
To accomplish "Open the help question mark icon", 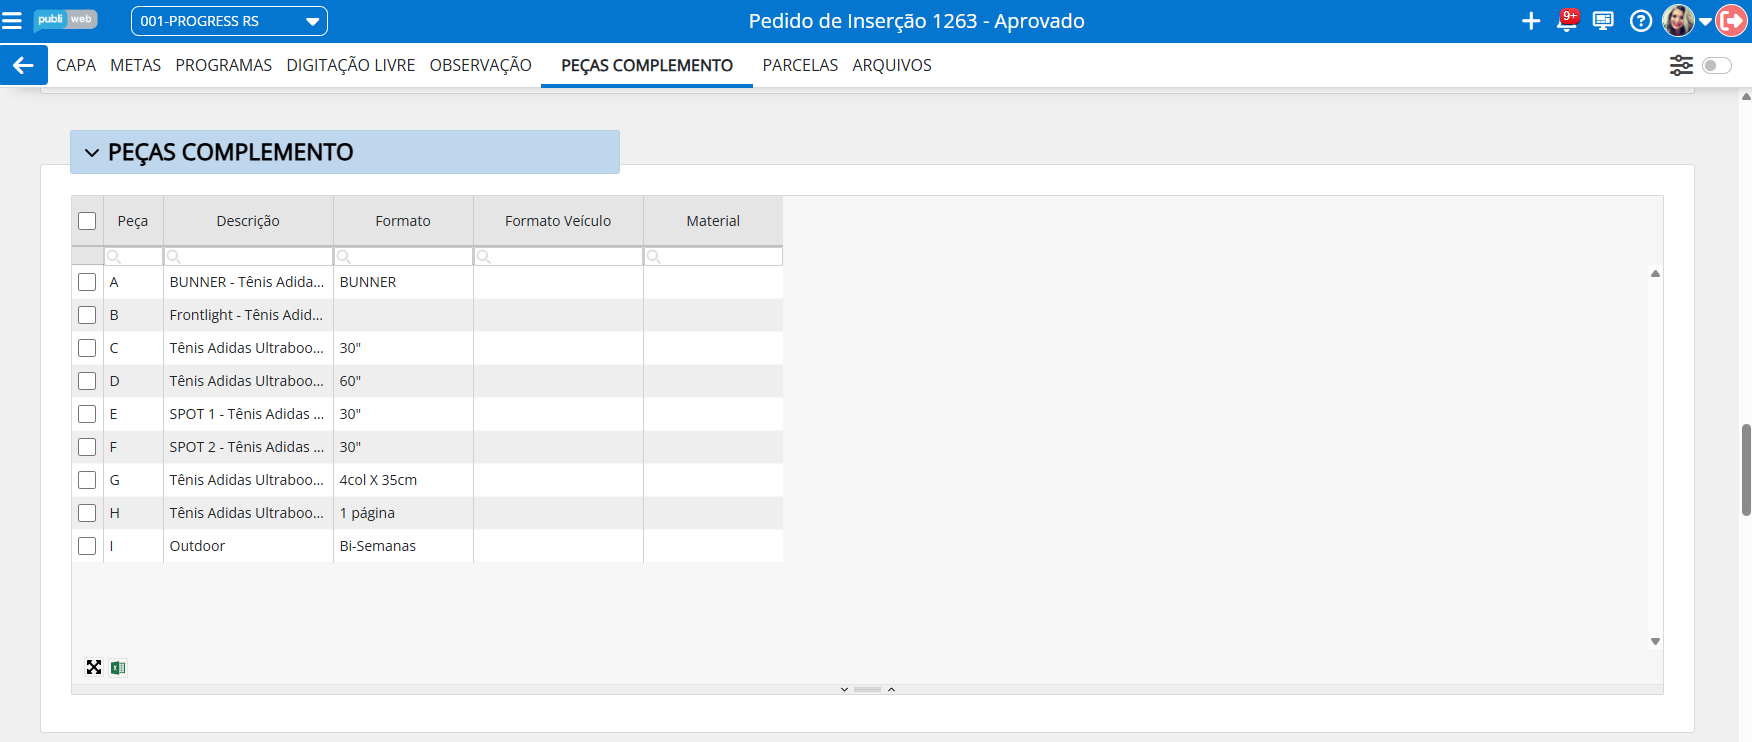I will point(1640,21).
